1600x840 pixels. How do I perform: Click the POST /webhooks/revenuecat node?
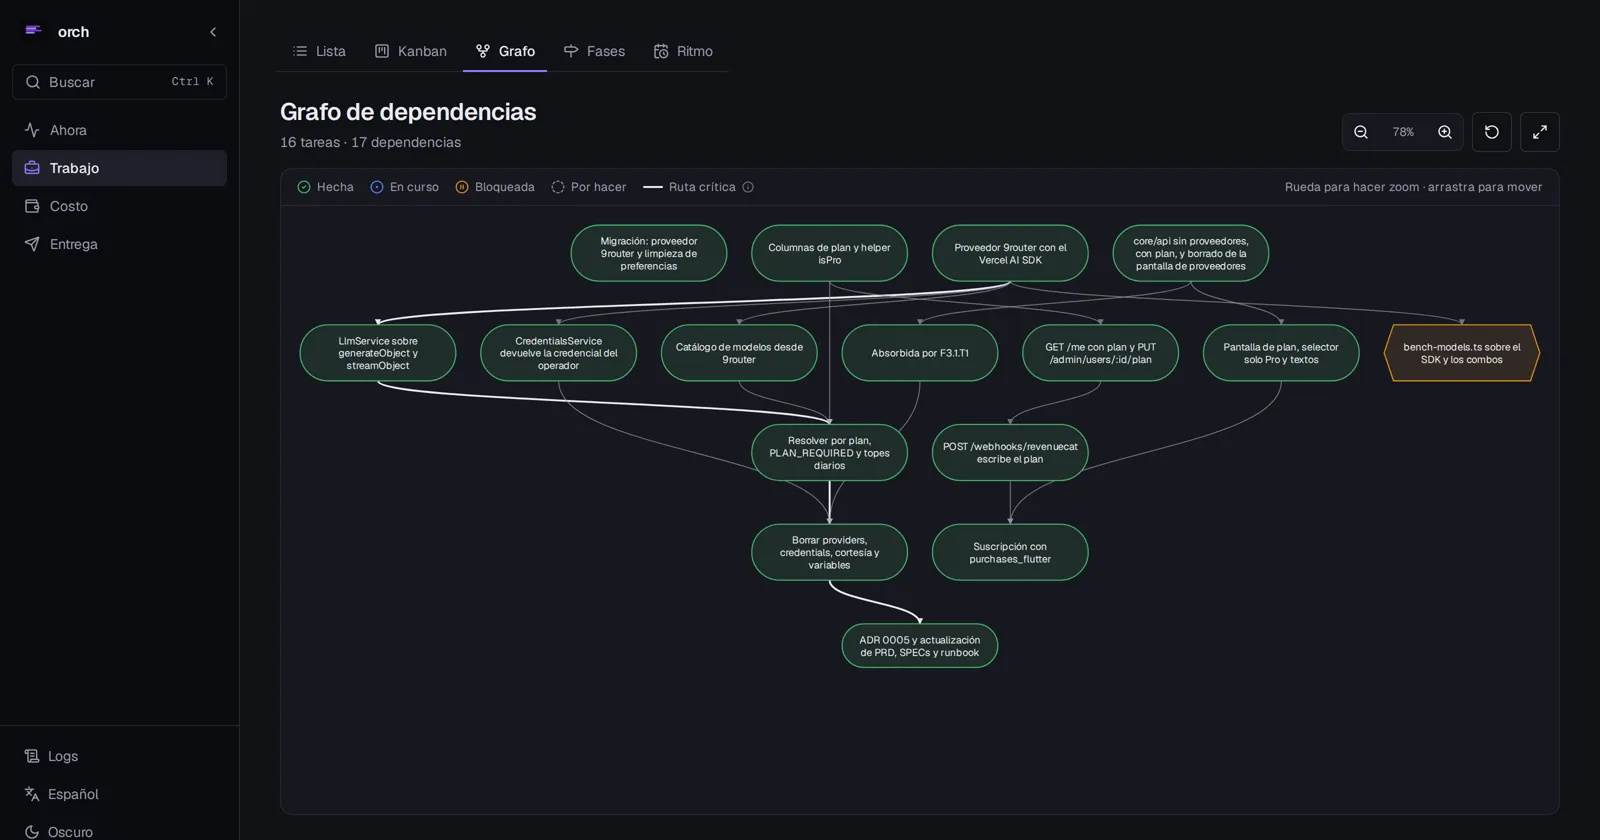click(1010, 453)
